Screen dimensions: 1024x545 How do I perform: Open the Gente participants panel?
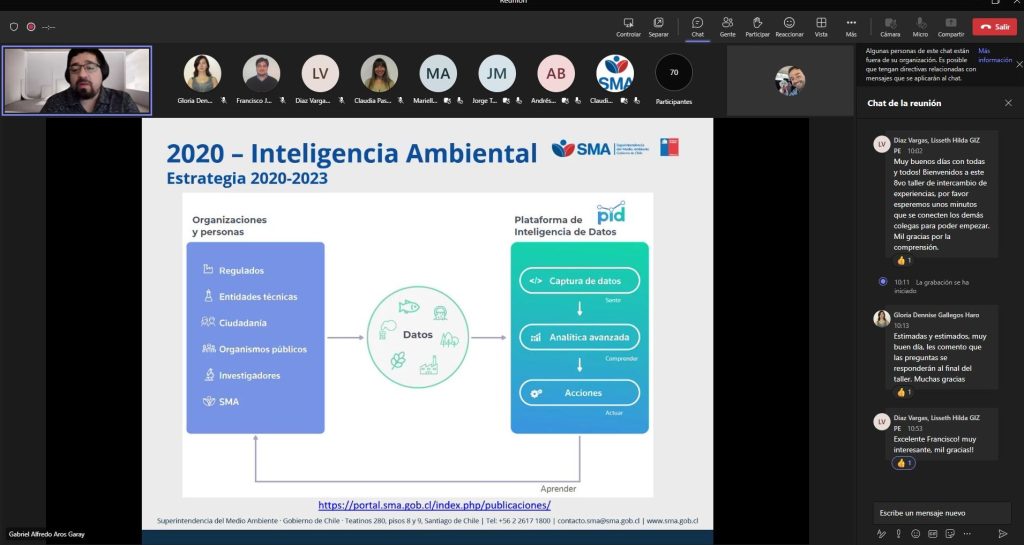tap(727, 26)
